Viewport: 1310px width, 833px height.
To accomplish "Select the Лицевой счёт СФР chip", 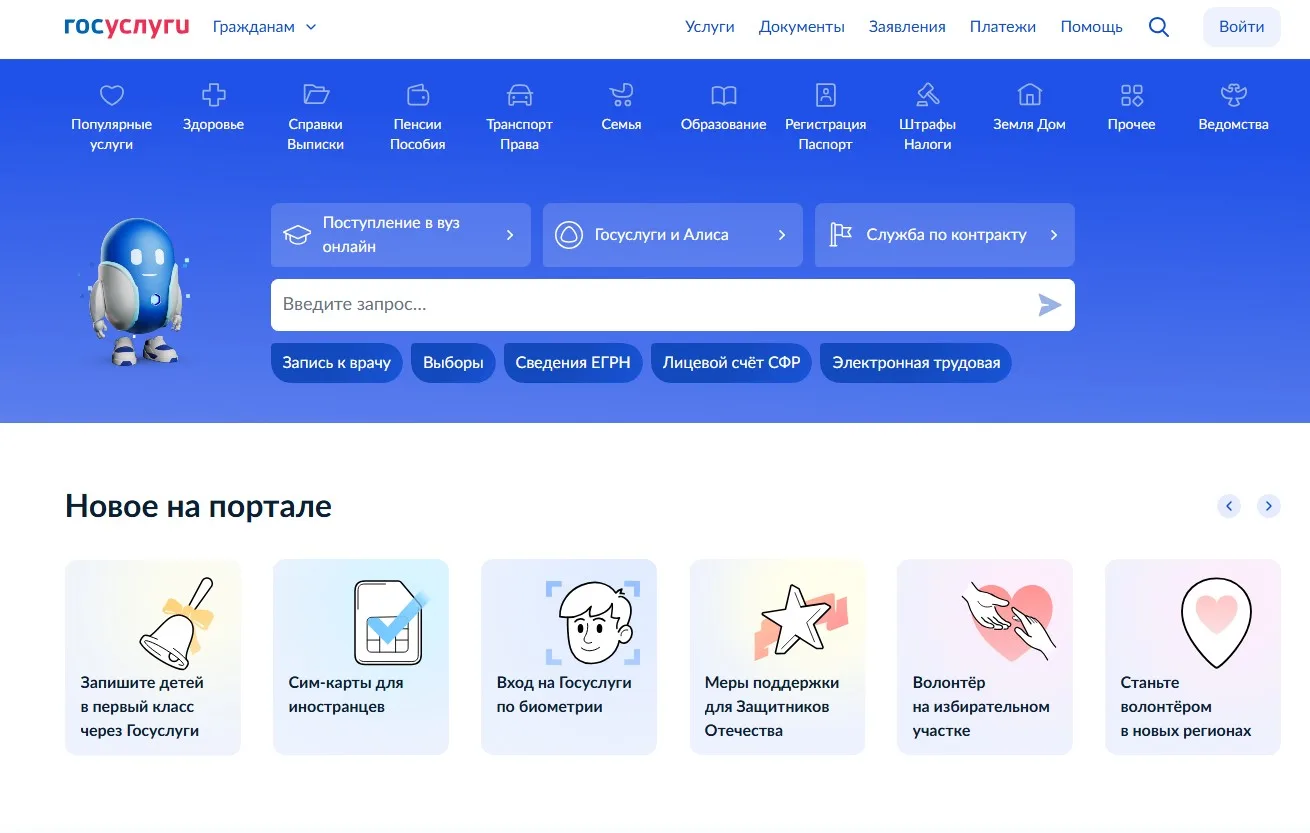I will (732, 363).
